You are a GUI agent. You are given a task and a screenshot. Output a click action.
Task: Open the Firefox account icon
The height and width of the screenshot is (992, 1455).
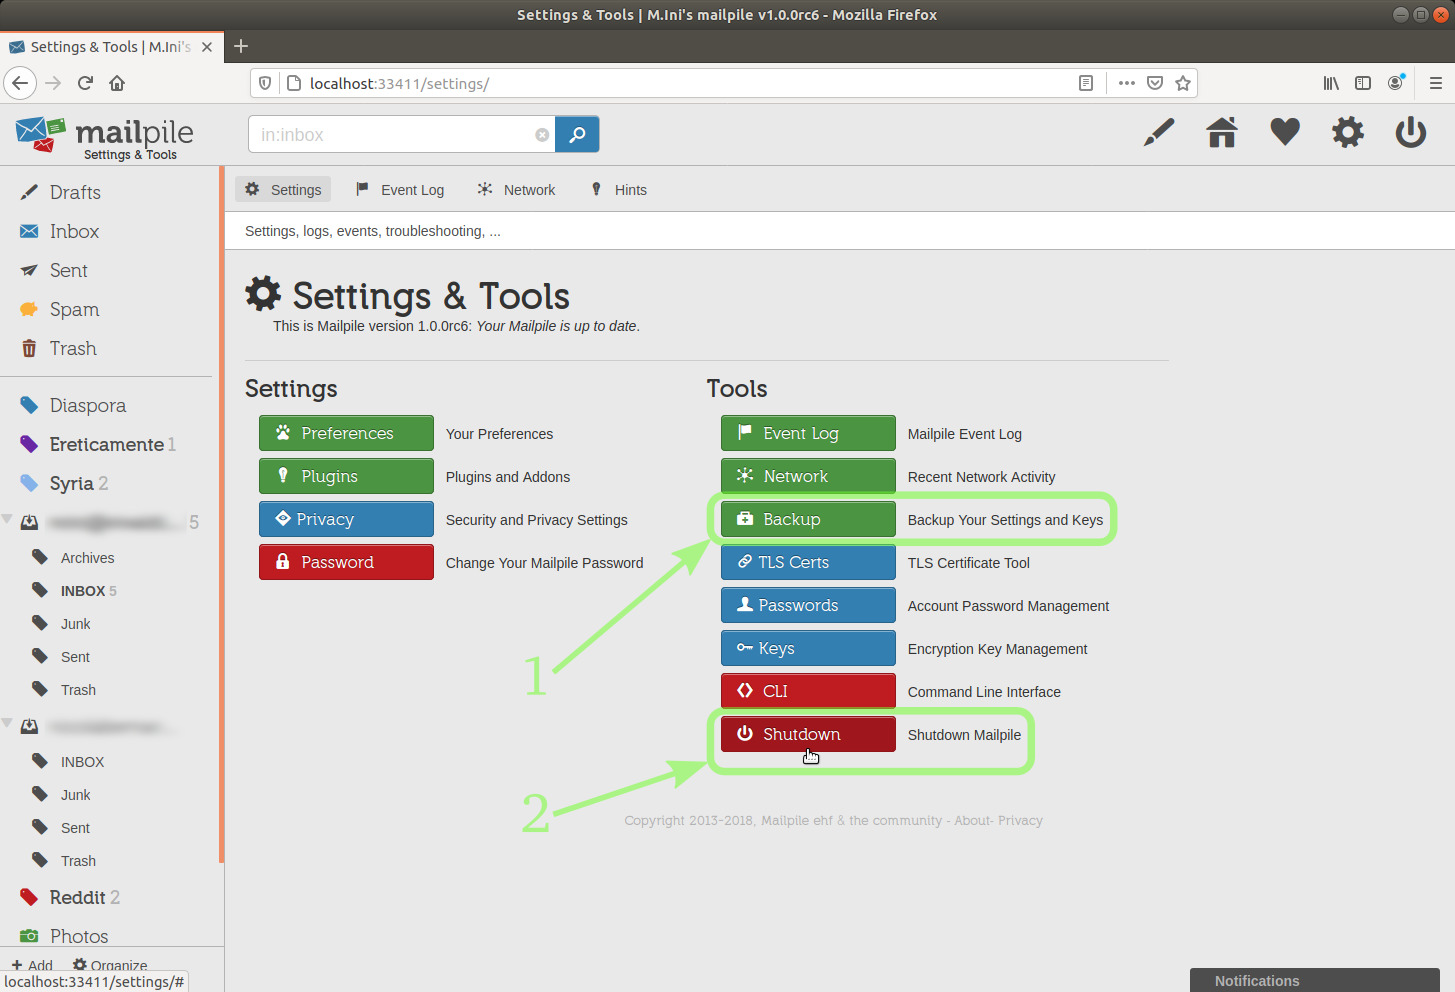pos(1396,83)
